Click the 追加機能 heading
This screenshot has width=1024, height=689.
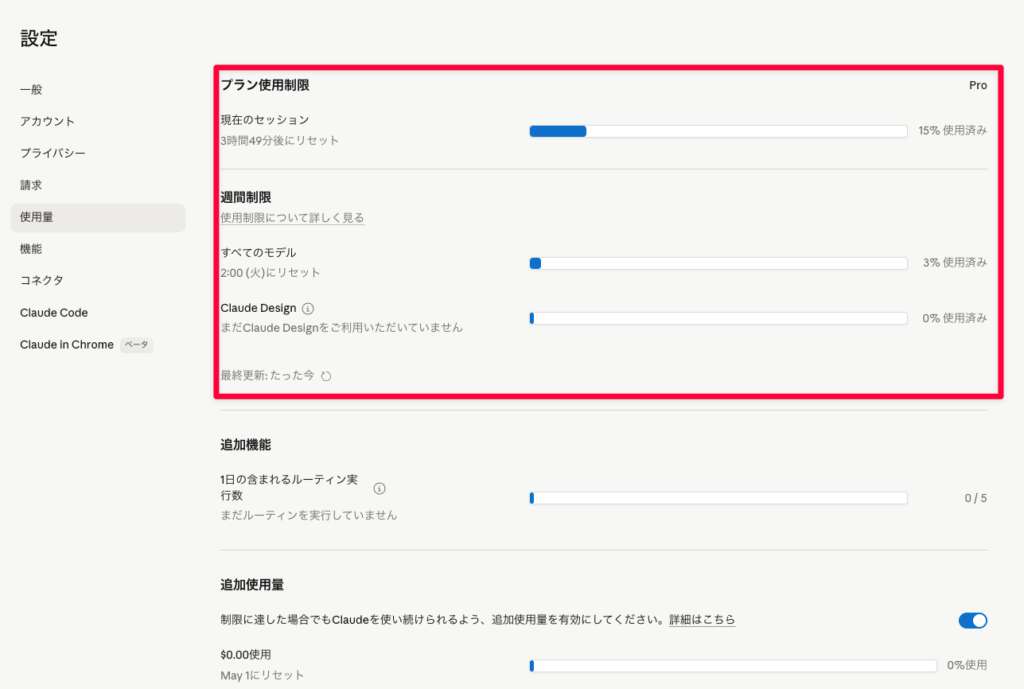tap(246, 445)
